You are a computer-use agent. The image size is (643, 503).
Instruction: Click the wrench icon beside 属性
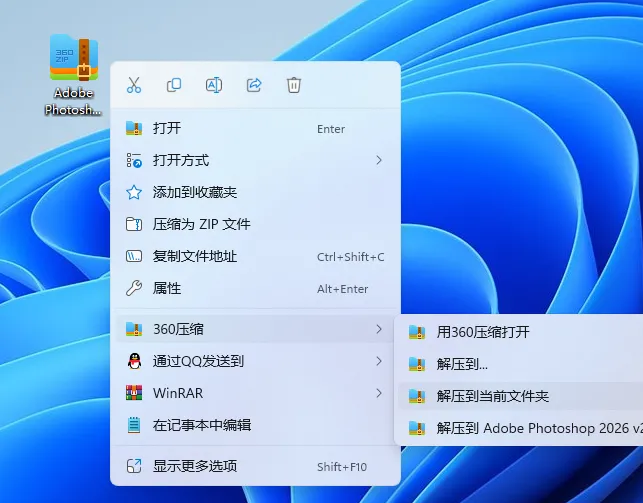coord(134,288)
